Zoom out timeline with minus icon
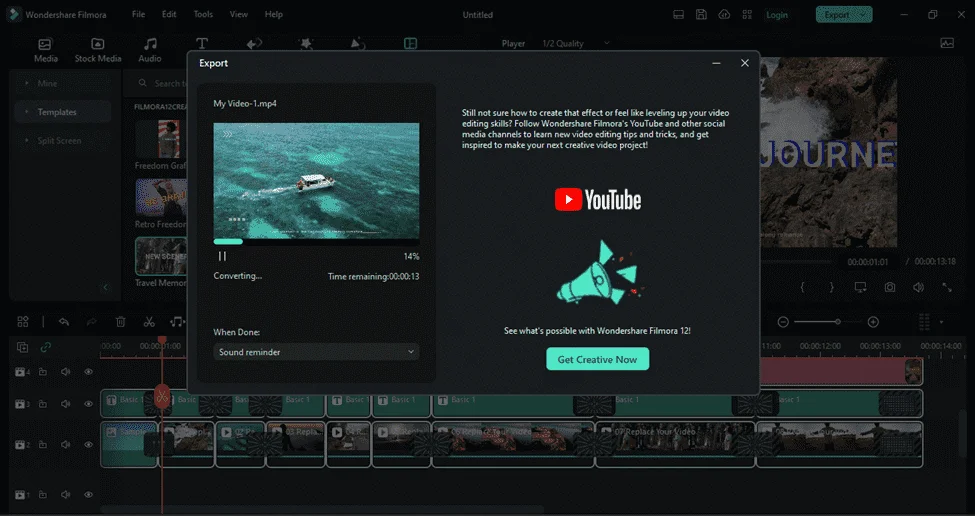Screen dimensions: 975x516 783,322
